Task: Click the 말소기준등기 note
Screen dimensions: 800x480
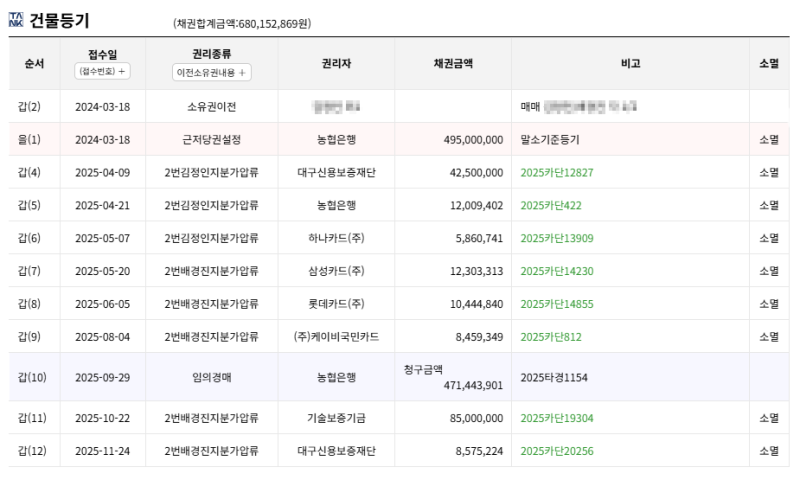Action: pos(550,140)
